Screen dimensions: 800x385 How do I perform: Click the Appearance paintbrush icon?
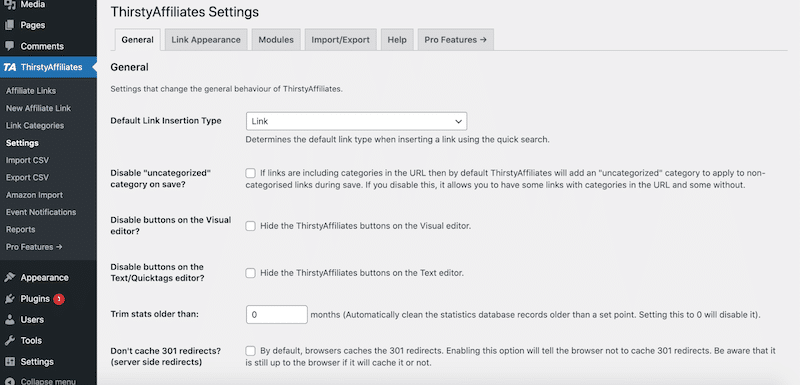tap(9, 277)
